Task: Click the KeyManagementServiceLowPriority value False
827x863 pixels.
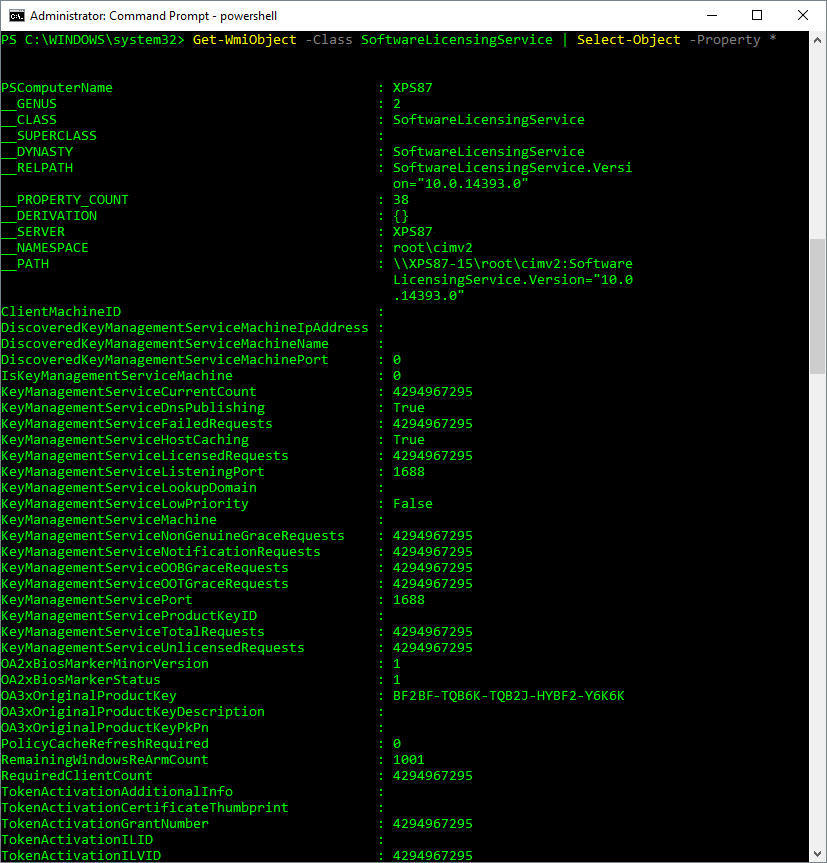Action: coord(413,503)
